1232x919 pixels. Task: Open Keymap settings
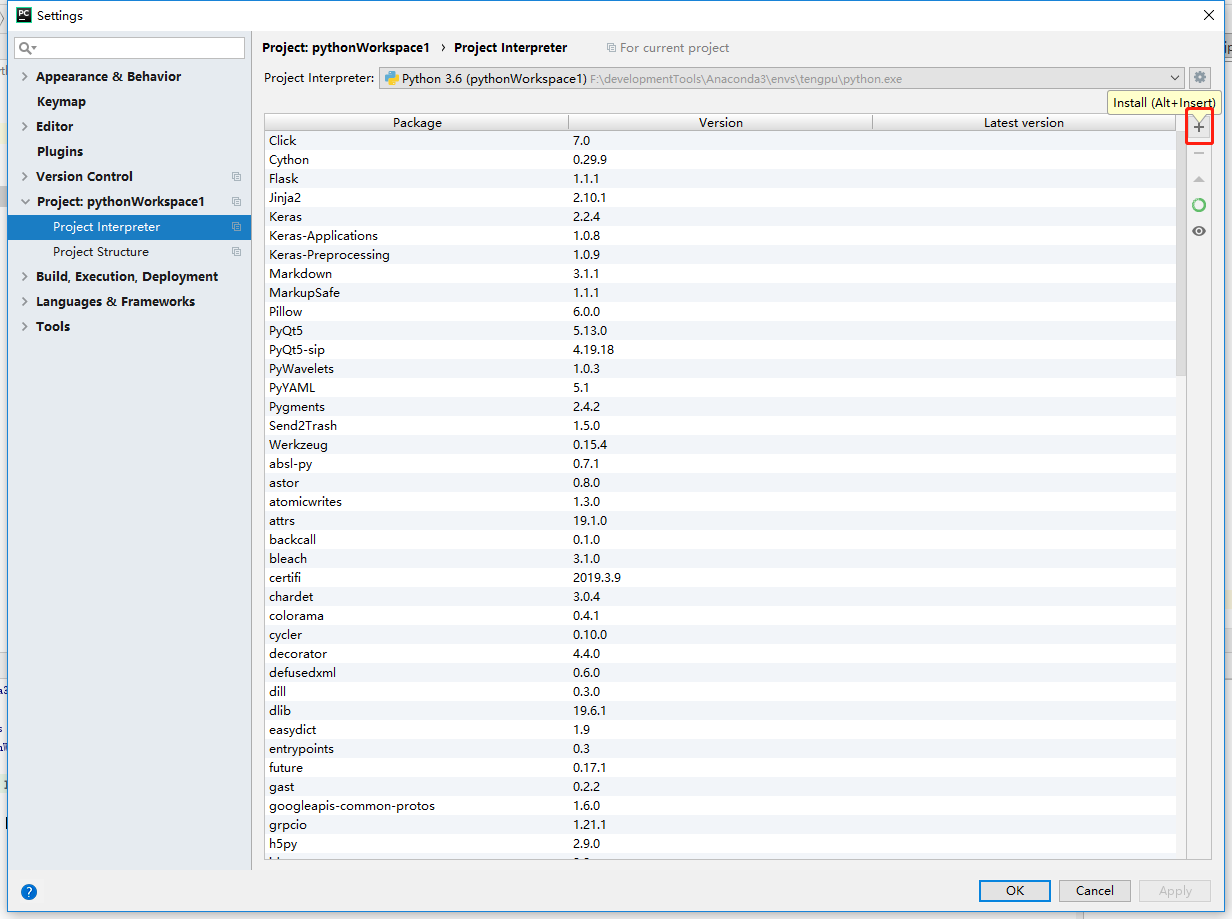61,102
